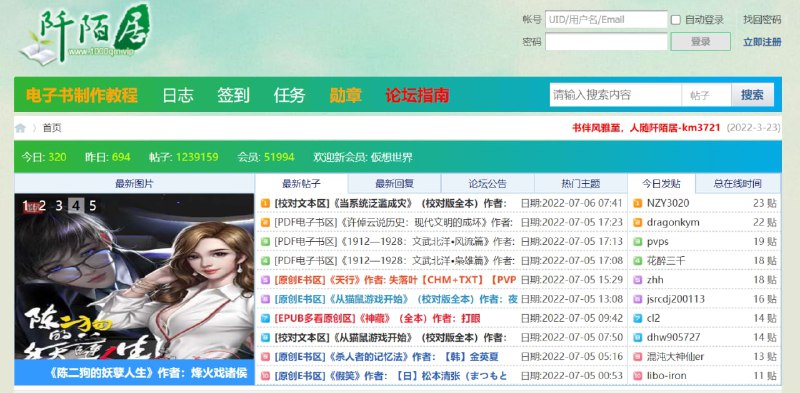The image size is (800, 393).
Task: Click the 登录 button
Action: pyautogui.click(x=701, y=42)
